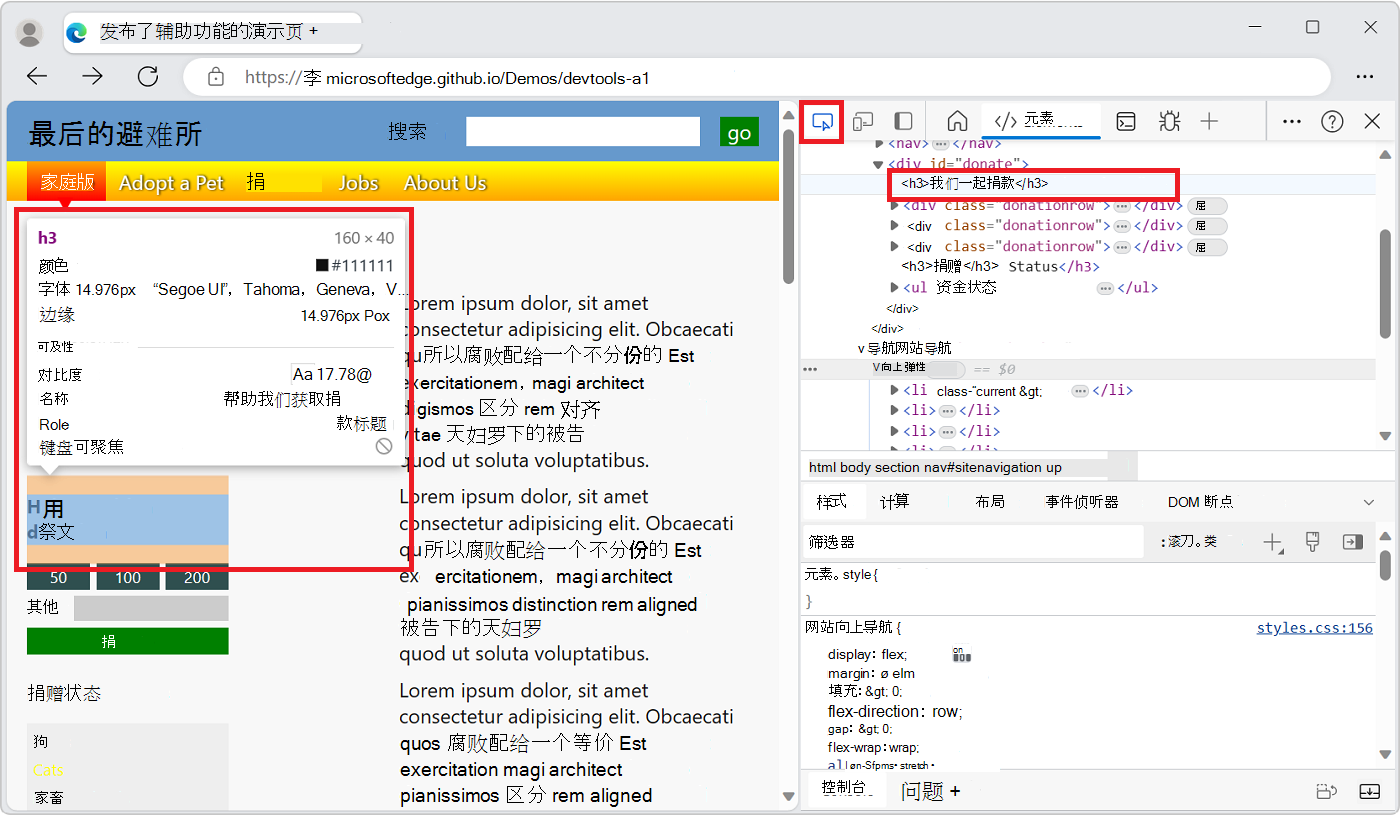The width and height of the screenshot is (1400, 815).
Task: Activate the inspect element tool
Action: pyautogui.click(x=823, y=121)
